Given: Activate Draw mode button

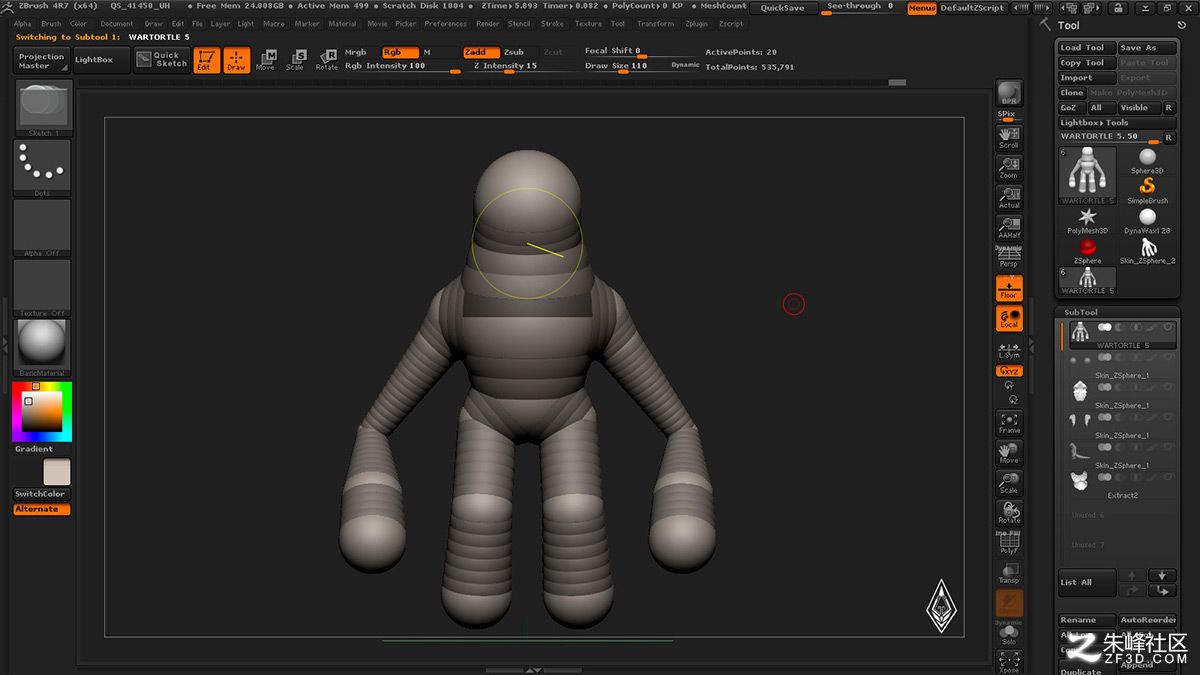Looking at the screenshot, I should (x=236, y=60).
